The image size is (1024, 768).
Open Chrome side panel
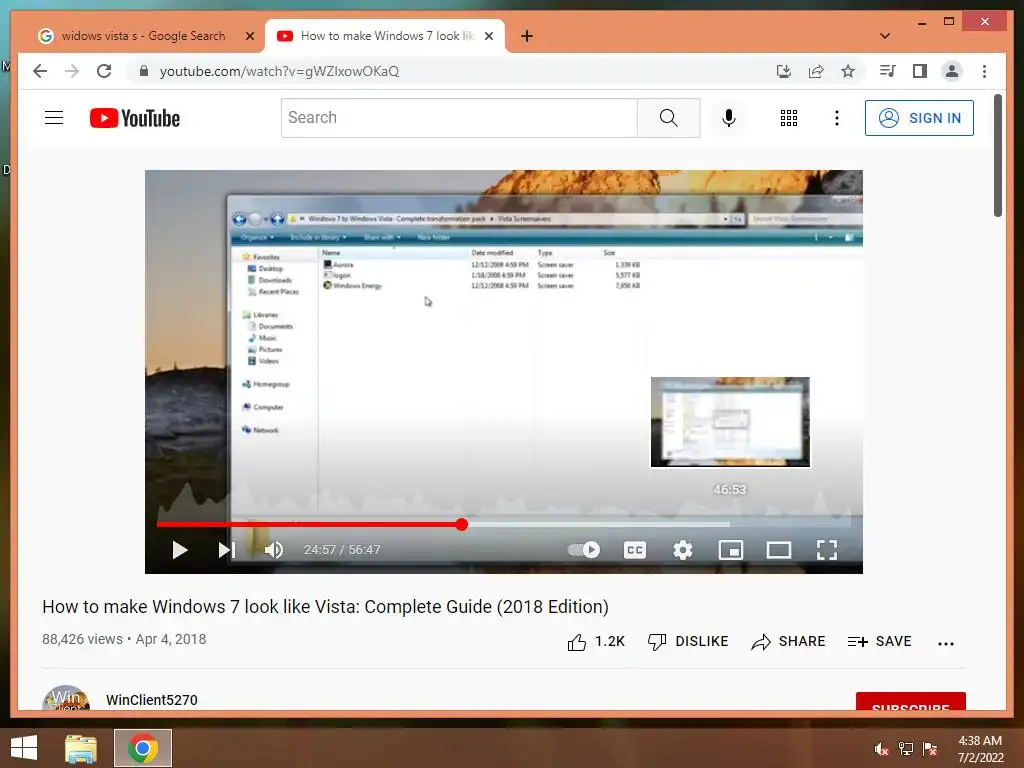point(920,71)
